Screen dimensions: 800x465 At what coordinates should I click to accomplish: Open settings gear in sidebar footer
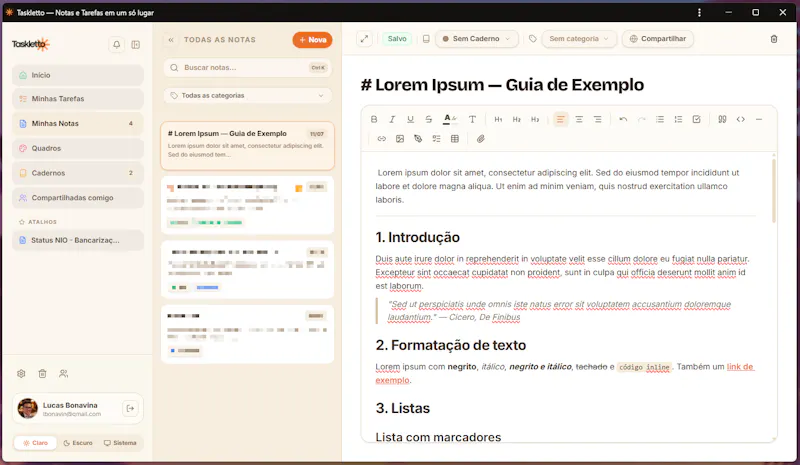pos(21,374)
